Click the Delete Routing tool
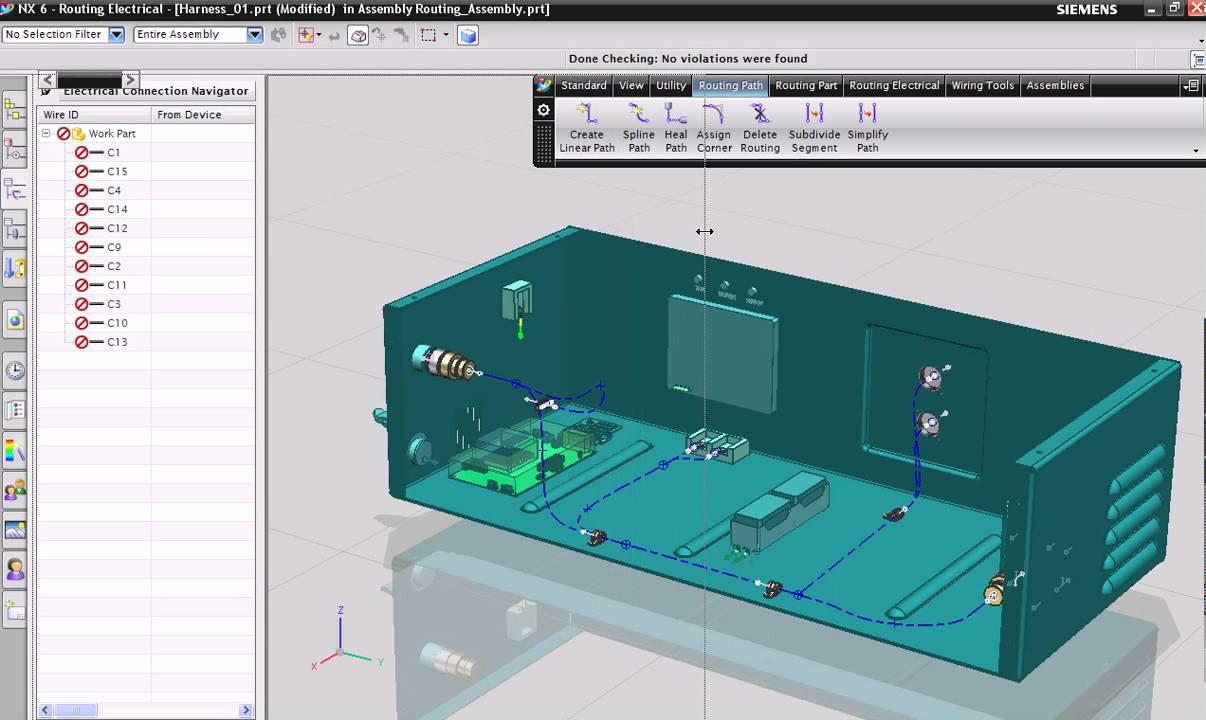This screenshot has width=1206, height=720. pyautogui.click(x=760, y=128)
